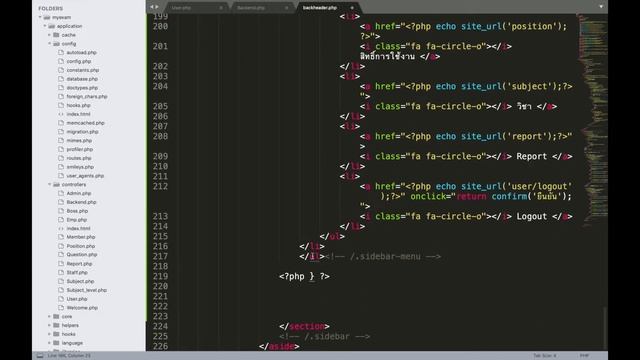Click the FOLDERS sidebar heading

click(x=51, y=8)
